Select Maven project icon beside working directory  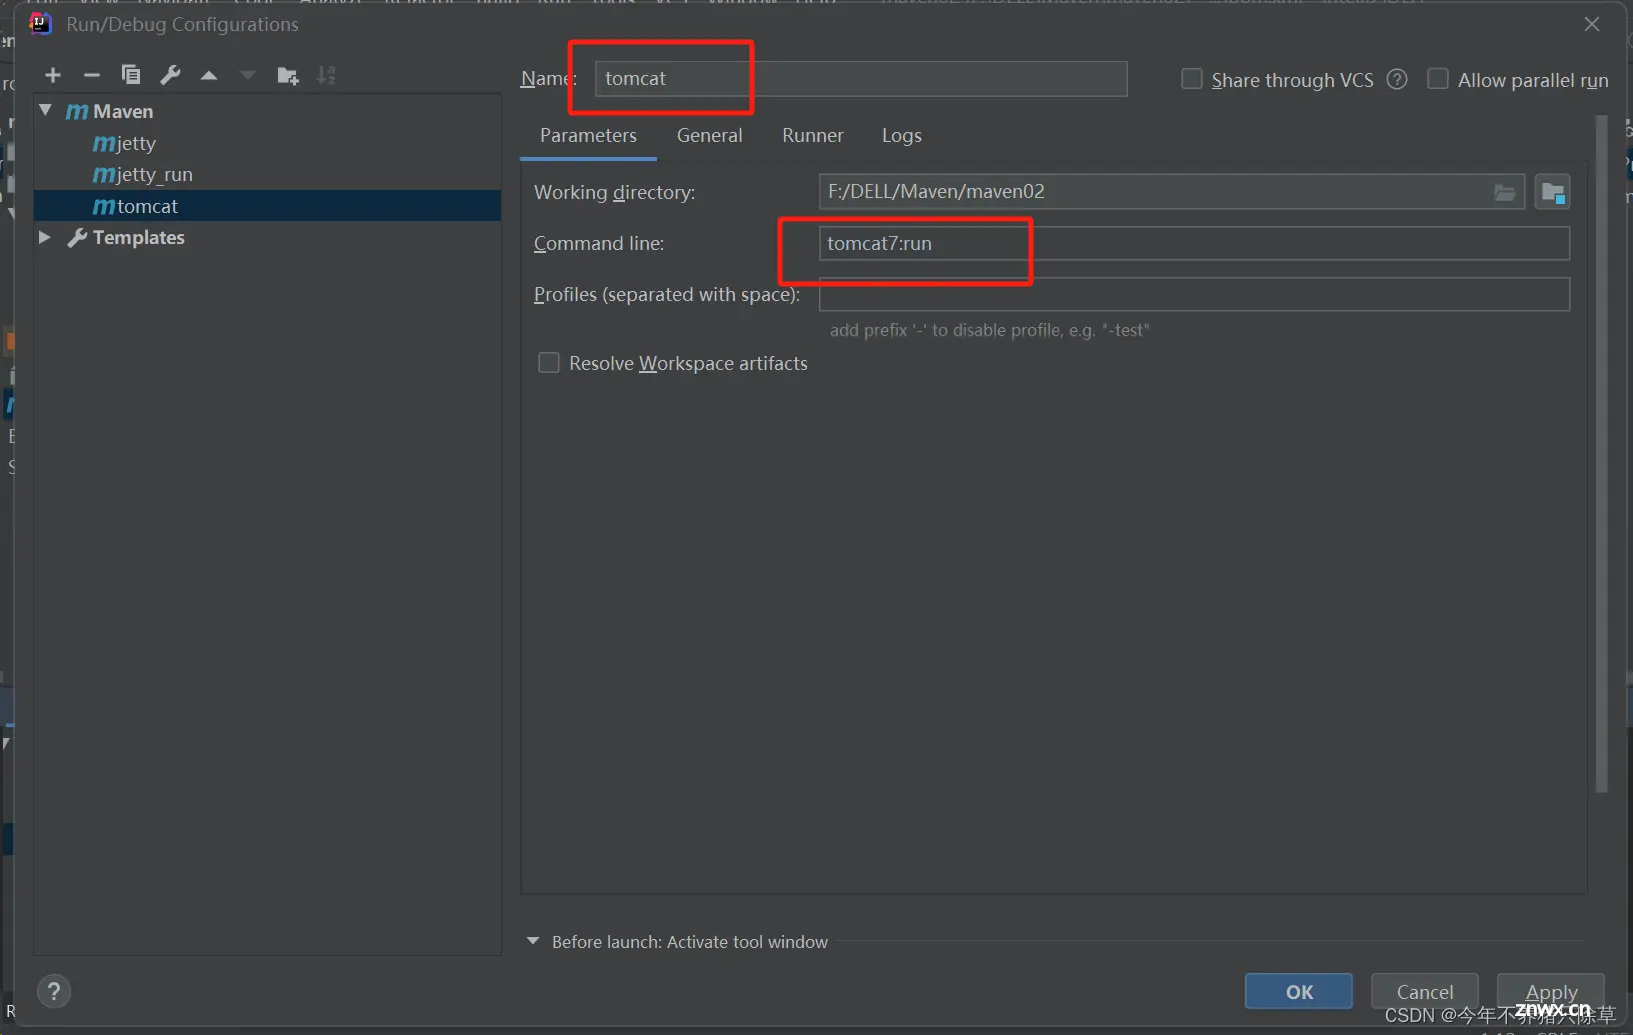pos(1553,192)
